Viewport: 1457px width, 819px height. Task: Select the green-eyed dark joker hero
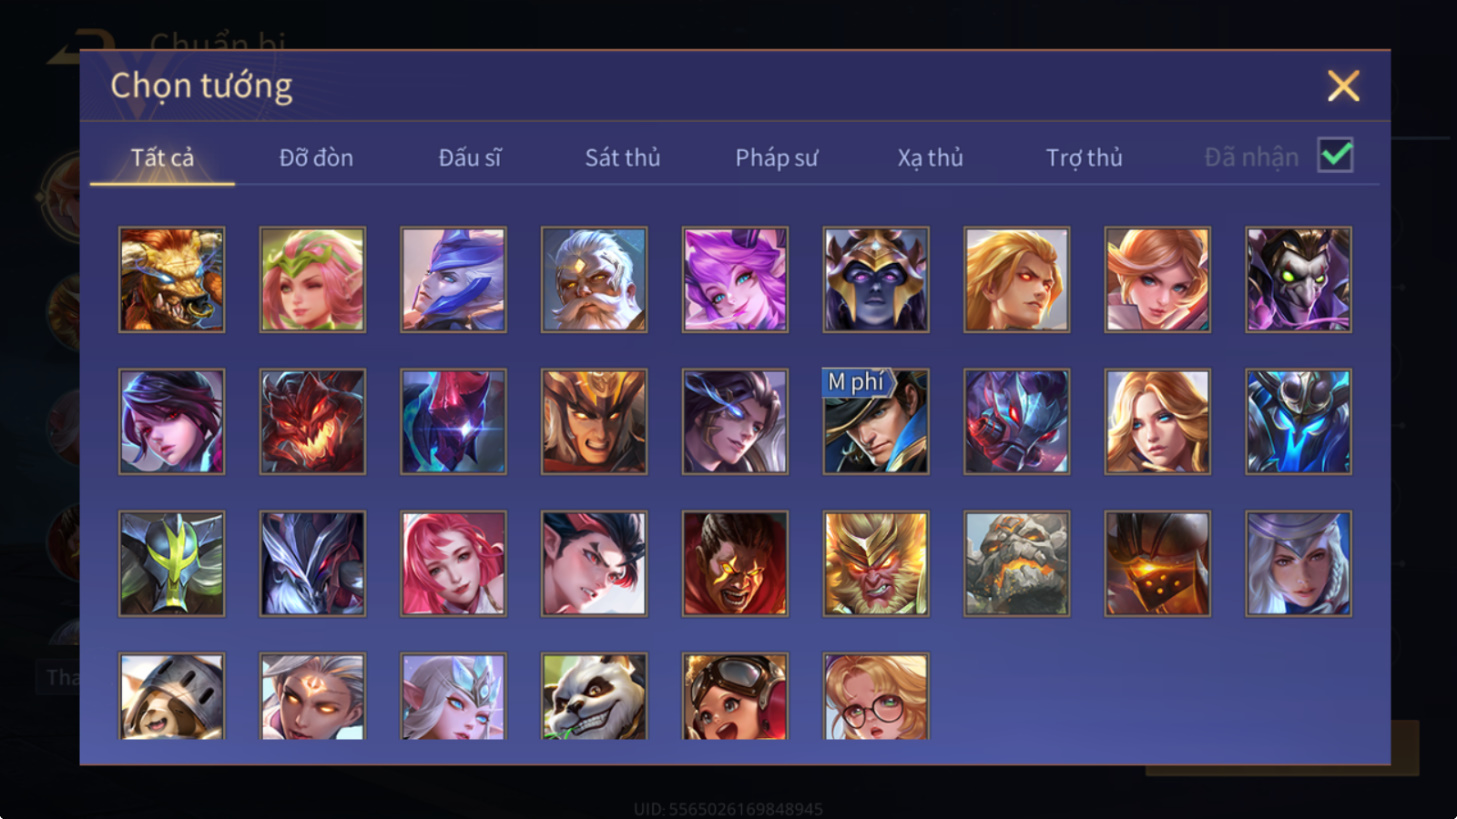point(1299,279)
